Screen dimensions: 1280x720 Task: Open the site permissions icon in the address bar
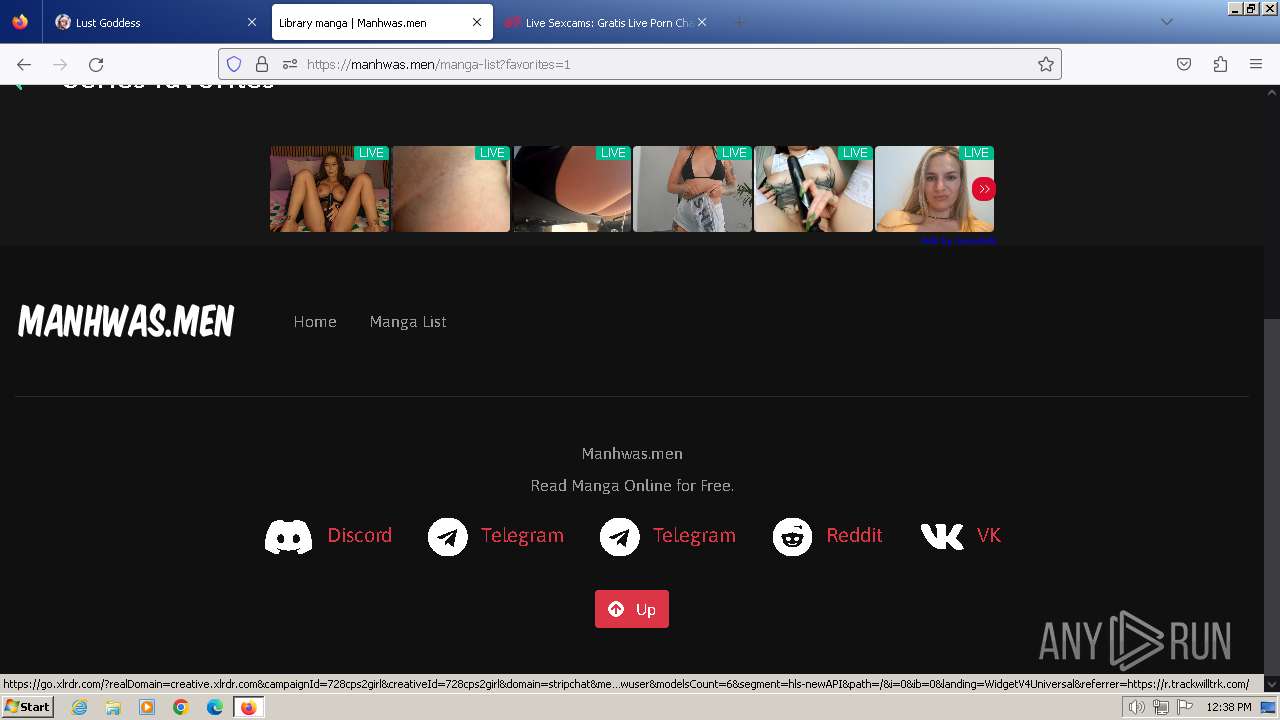click(x=290, y=64)
